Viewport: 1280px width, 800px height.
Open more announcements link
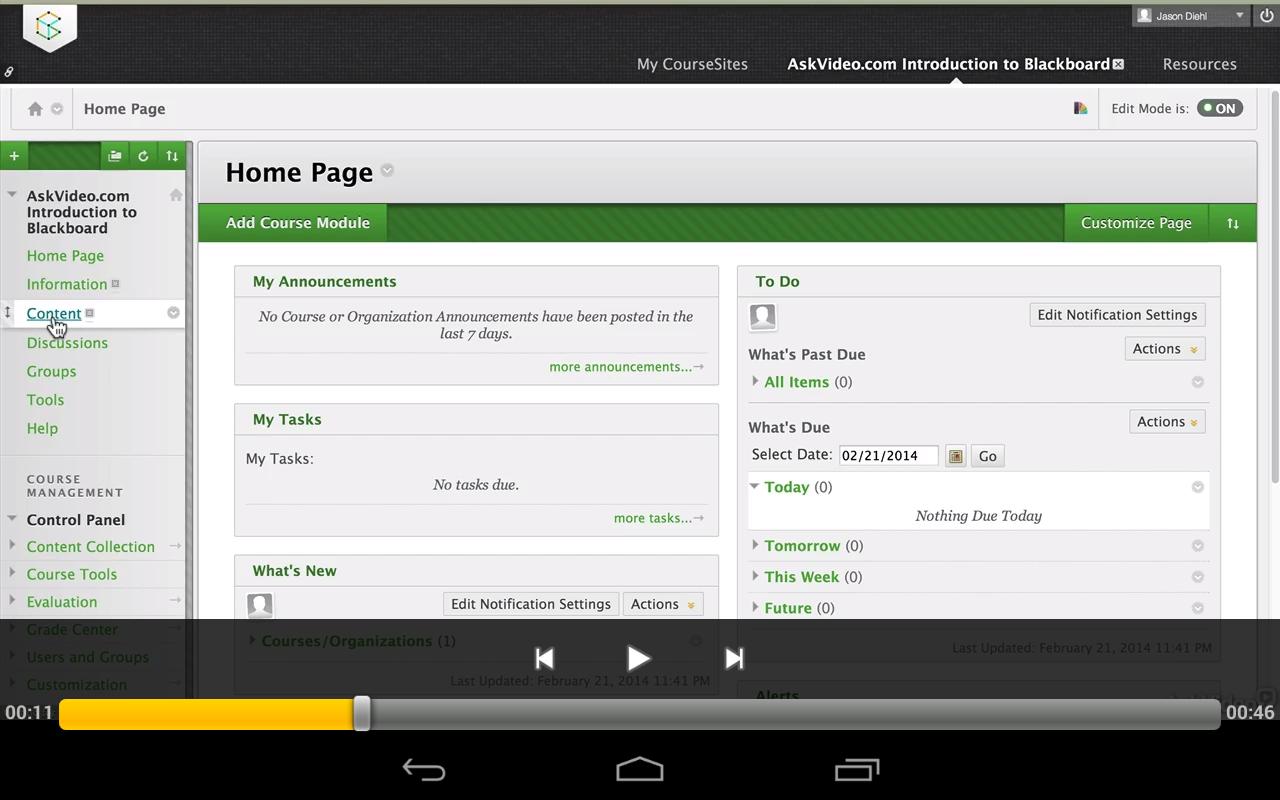coord(626,367)
